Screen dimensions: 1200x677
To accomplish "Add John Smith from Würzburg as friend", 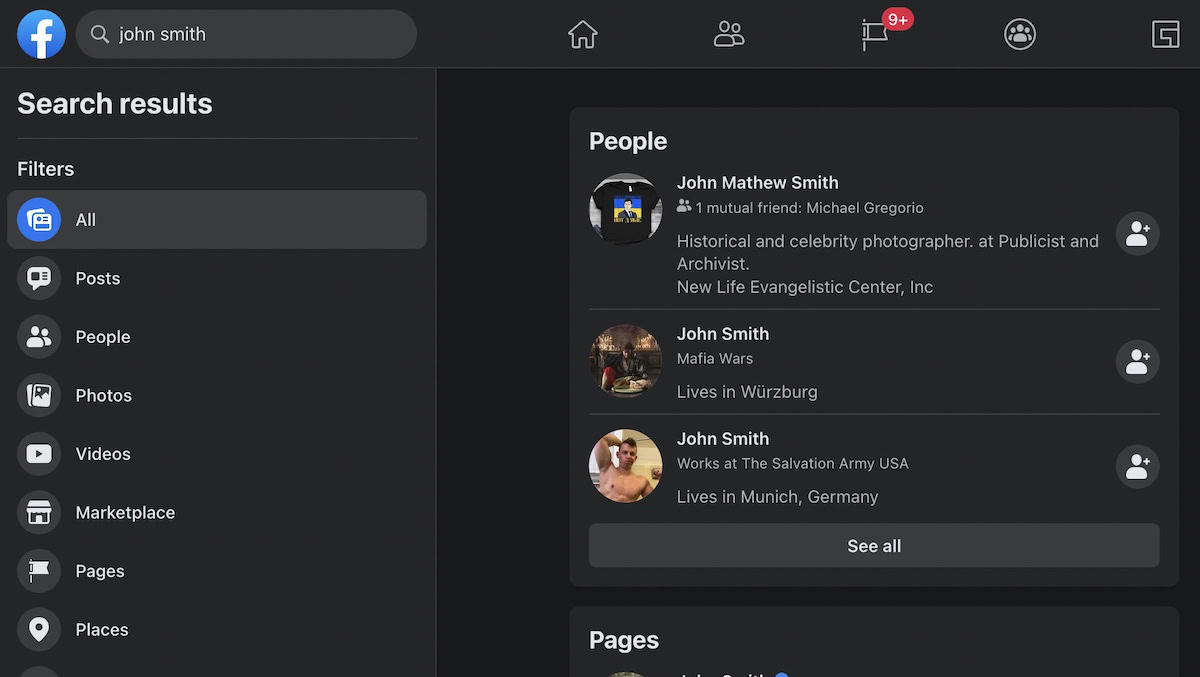I will (1137, 362).
